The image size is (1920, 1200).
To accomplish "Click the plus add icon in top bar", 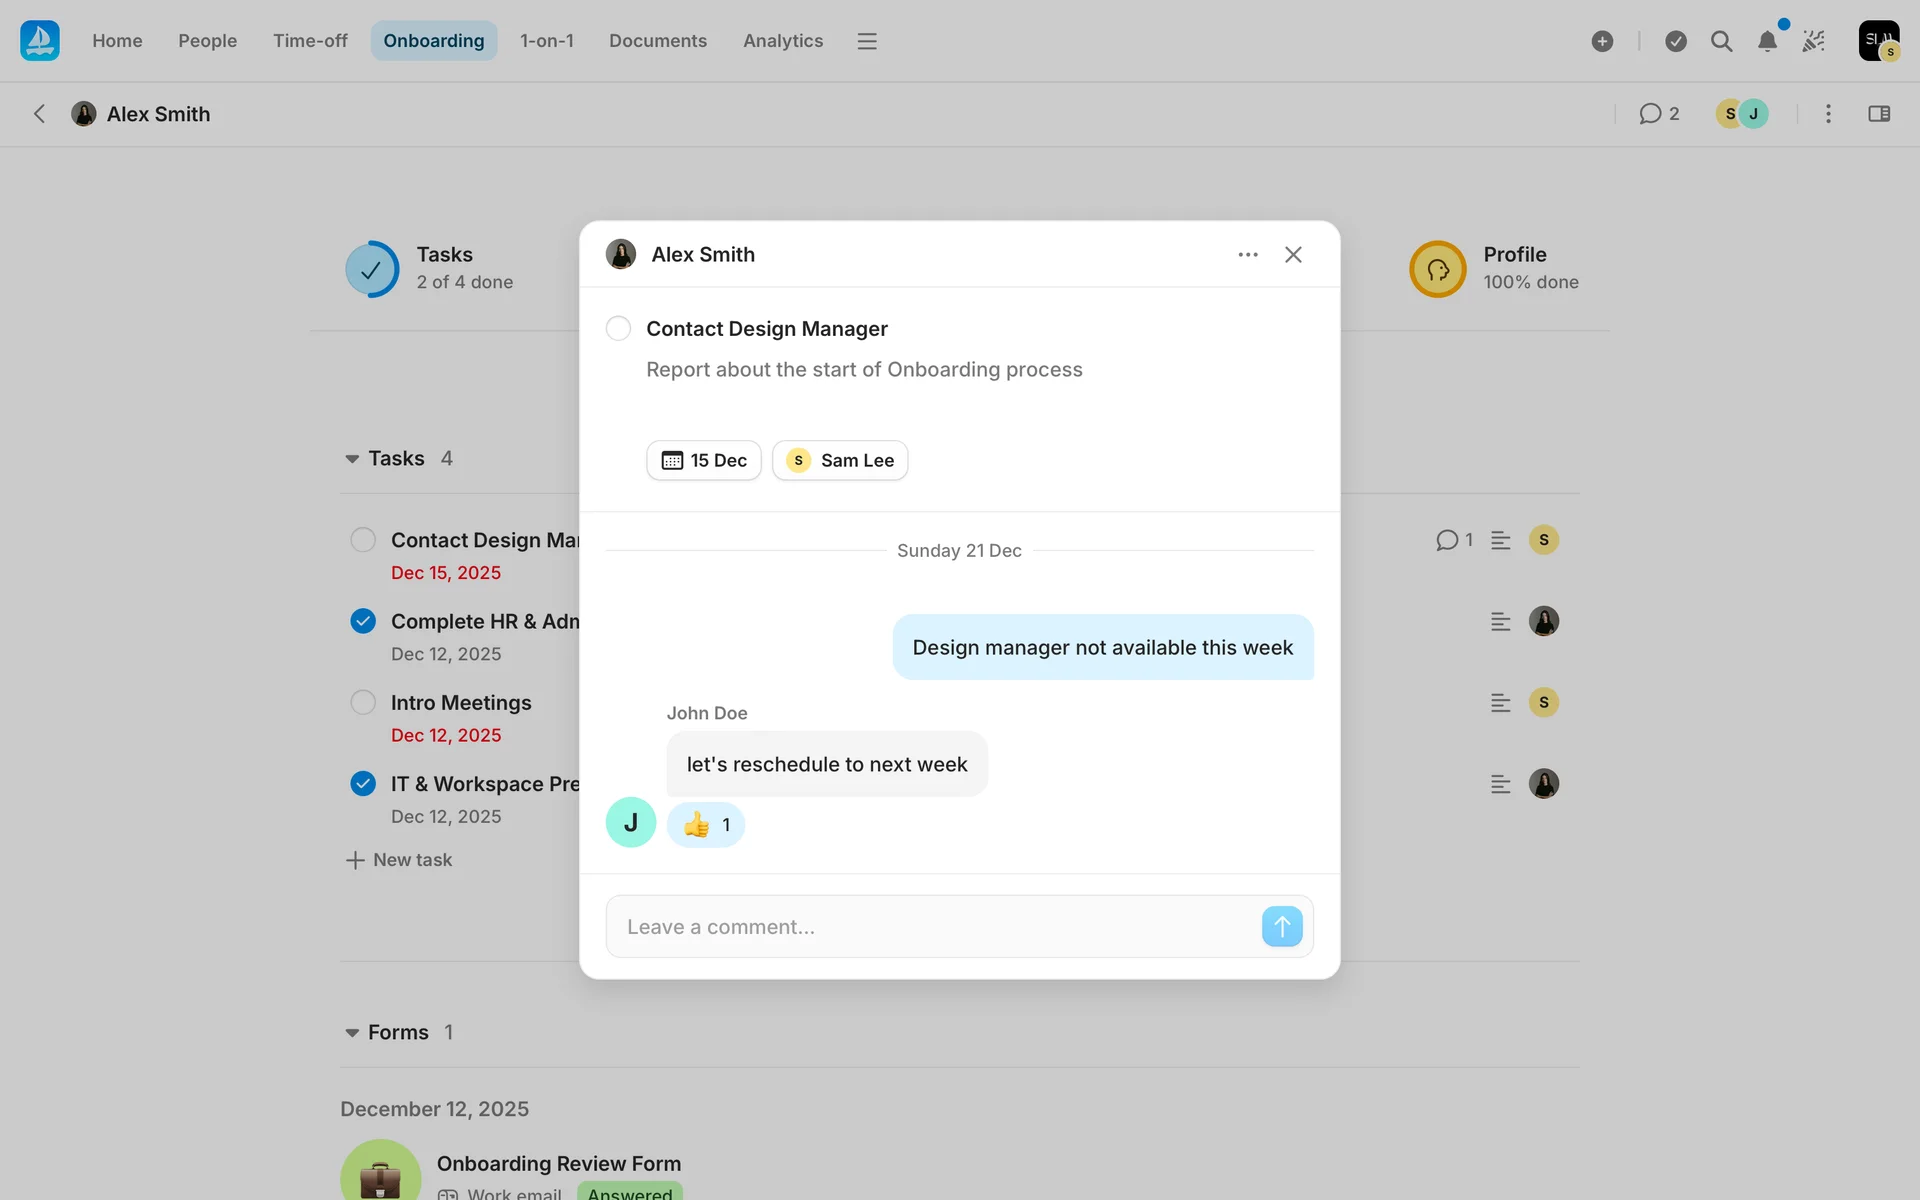I will (1602, 41).
